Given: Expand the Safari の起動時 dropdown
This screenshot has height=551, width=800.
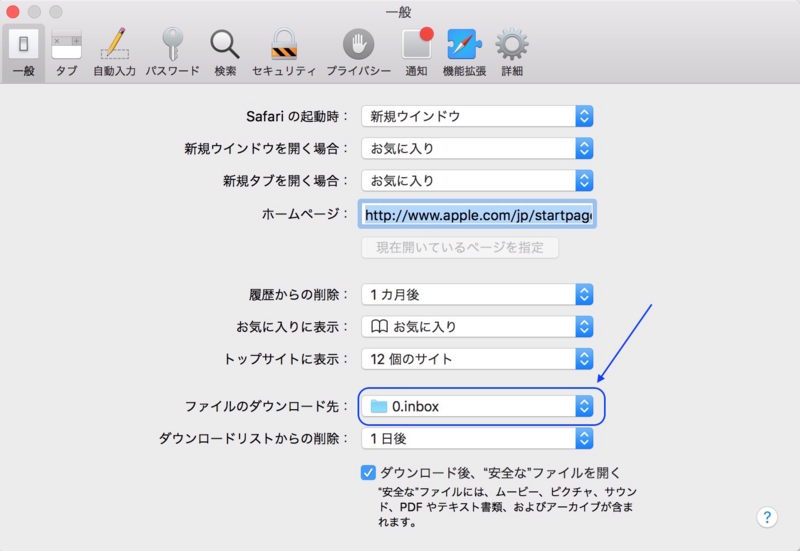Looking at the screenshot, I should pyautogui.click(x=477, y=116).
